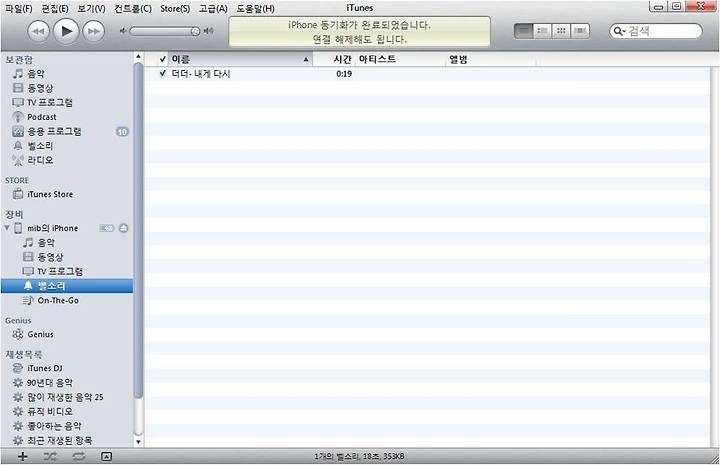The width and height of the screenshot is (720, 465).
Task: Select the mib의 iPhone device
Action: click(x=52, y=228)
